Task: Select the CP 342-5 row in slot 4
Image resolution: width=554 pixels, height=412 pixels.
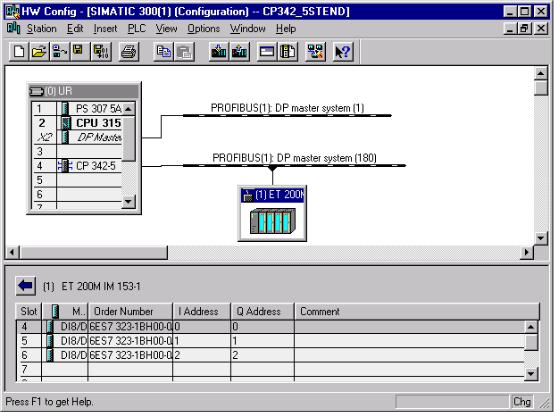Action: coord(77,166)
